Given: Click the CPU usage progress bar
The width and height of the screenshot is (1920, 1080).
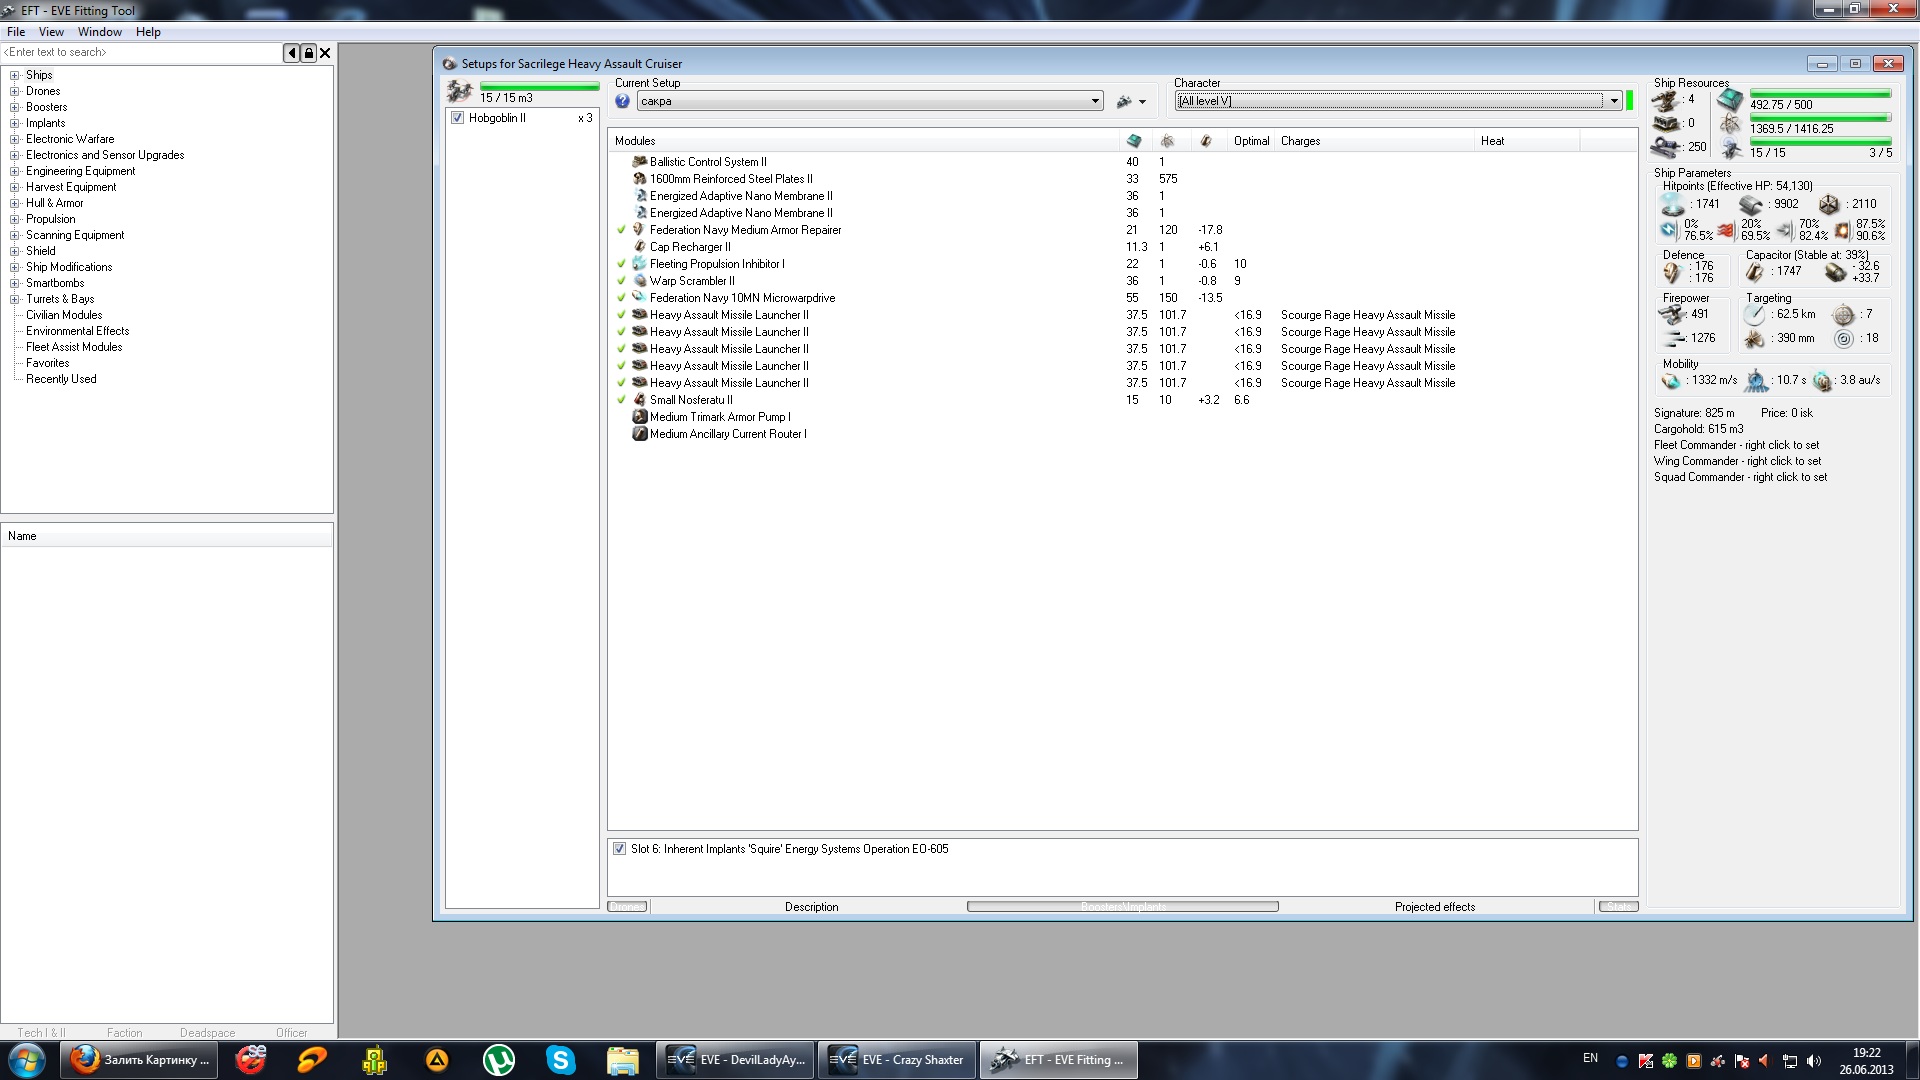Looking at the screenshot, I should point(1820,94).
